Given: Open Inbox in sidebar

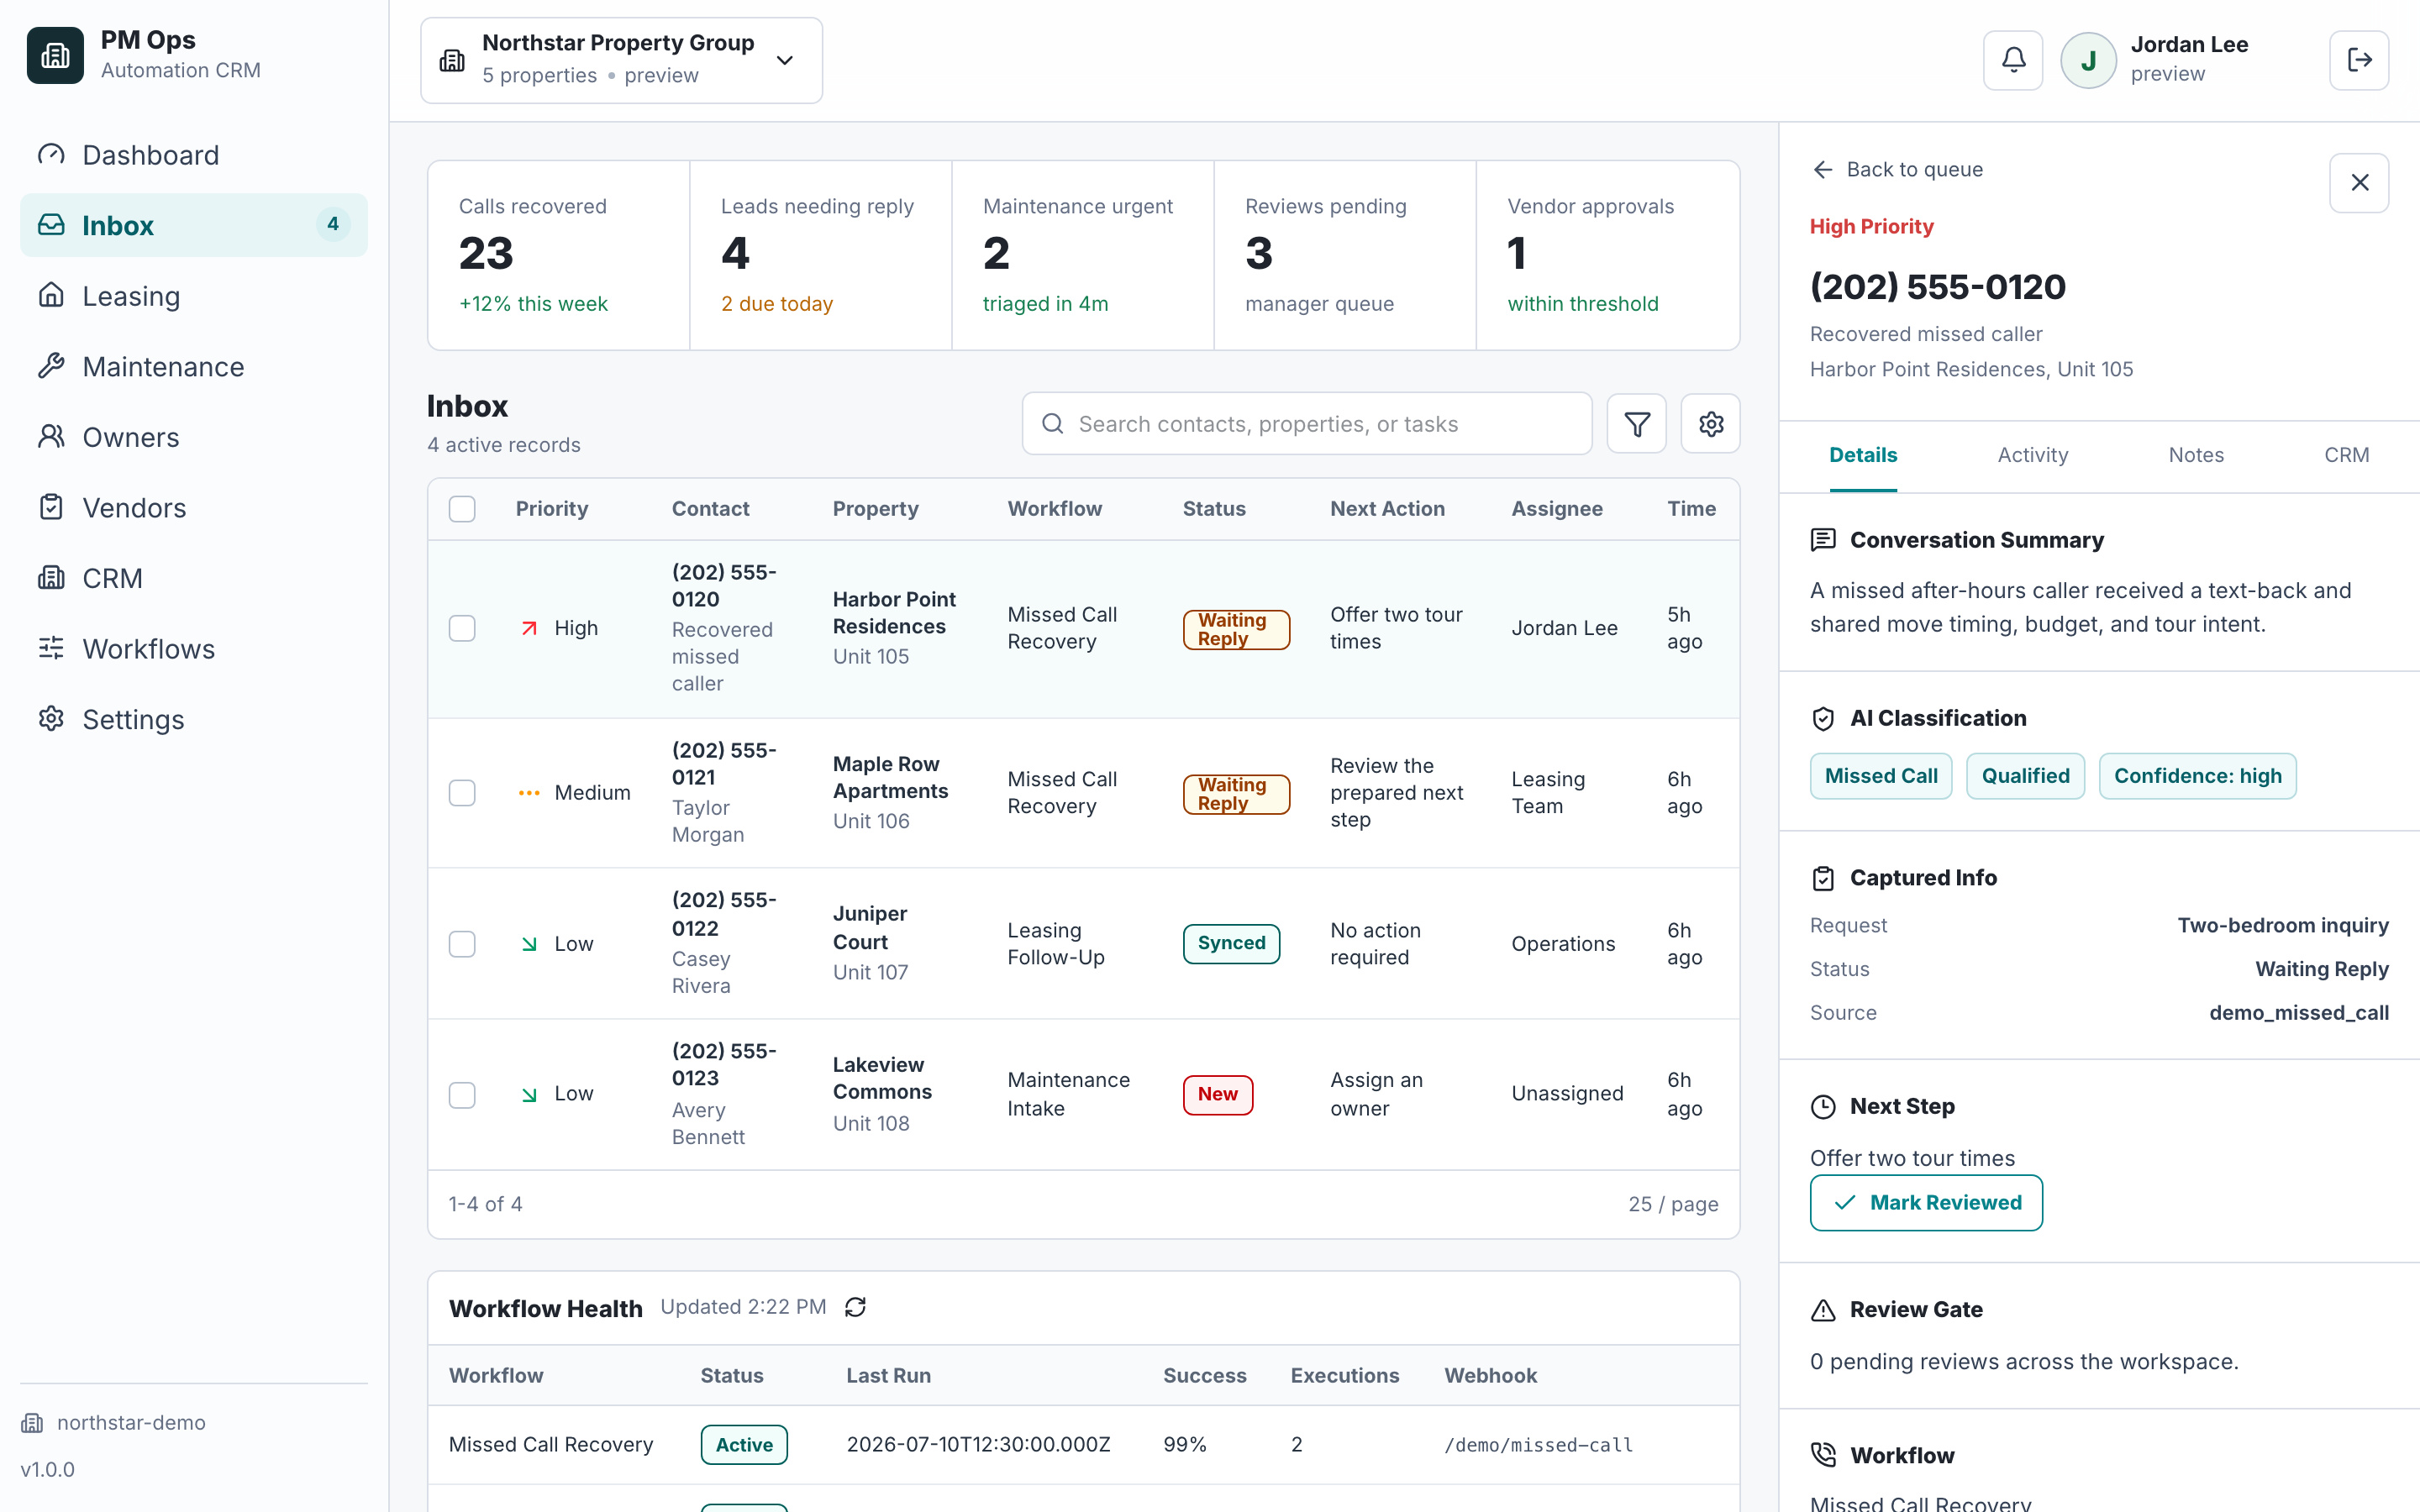Looking at the screenshot, I should coord(194,225).
